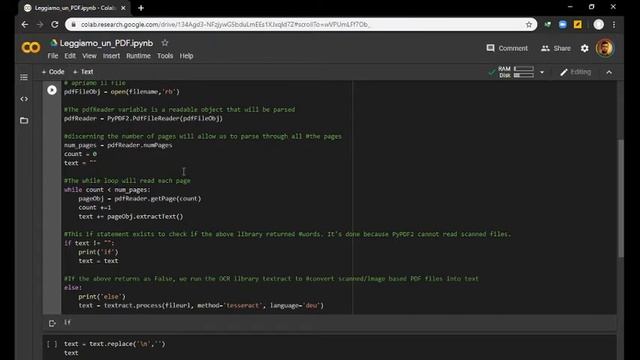The width and height of the screenshot is (640, 360).
Task: Open a new browser tab
Action: [141, 8]
